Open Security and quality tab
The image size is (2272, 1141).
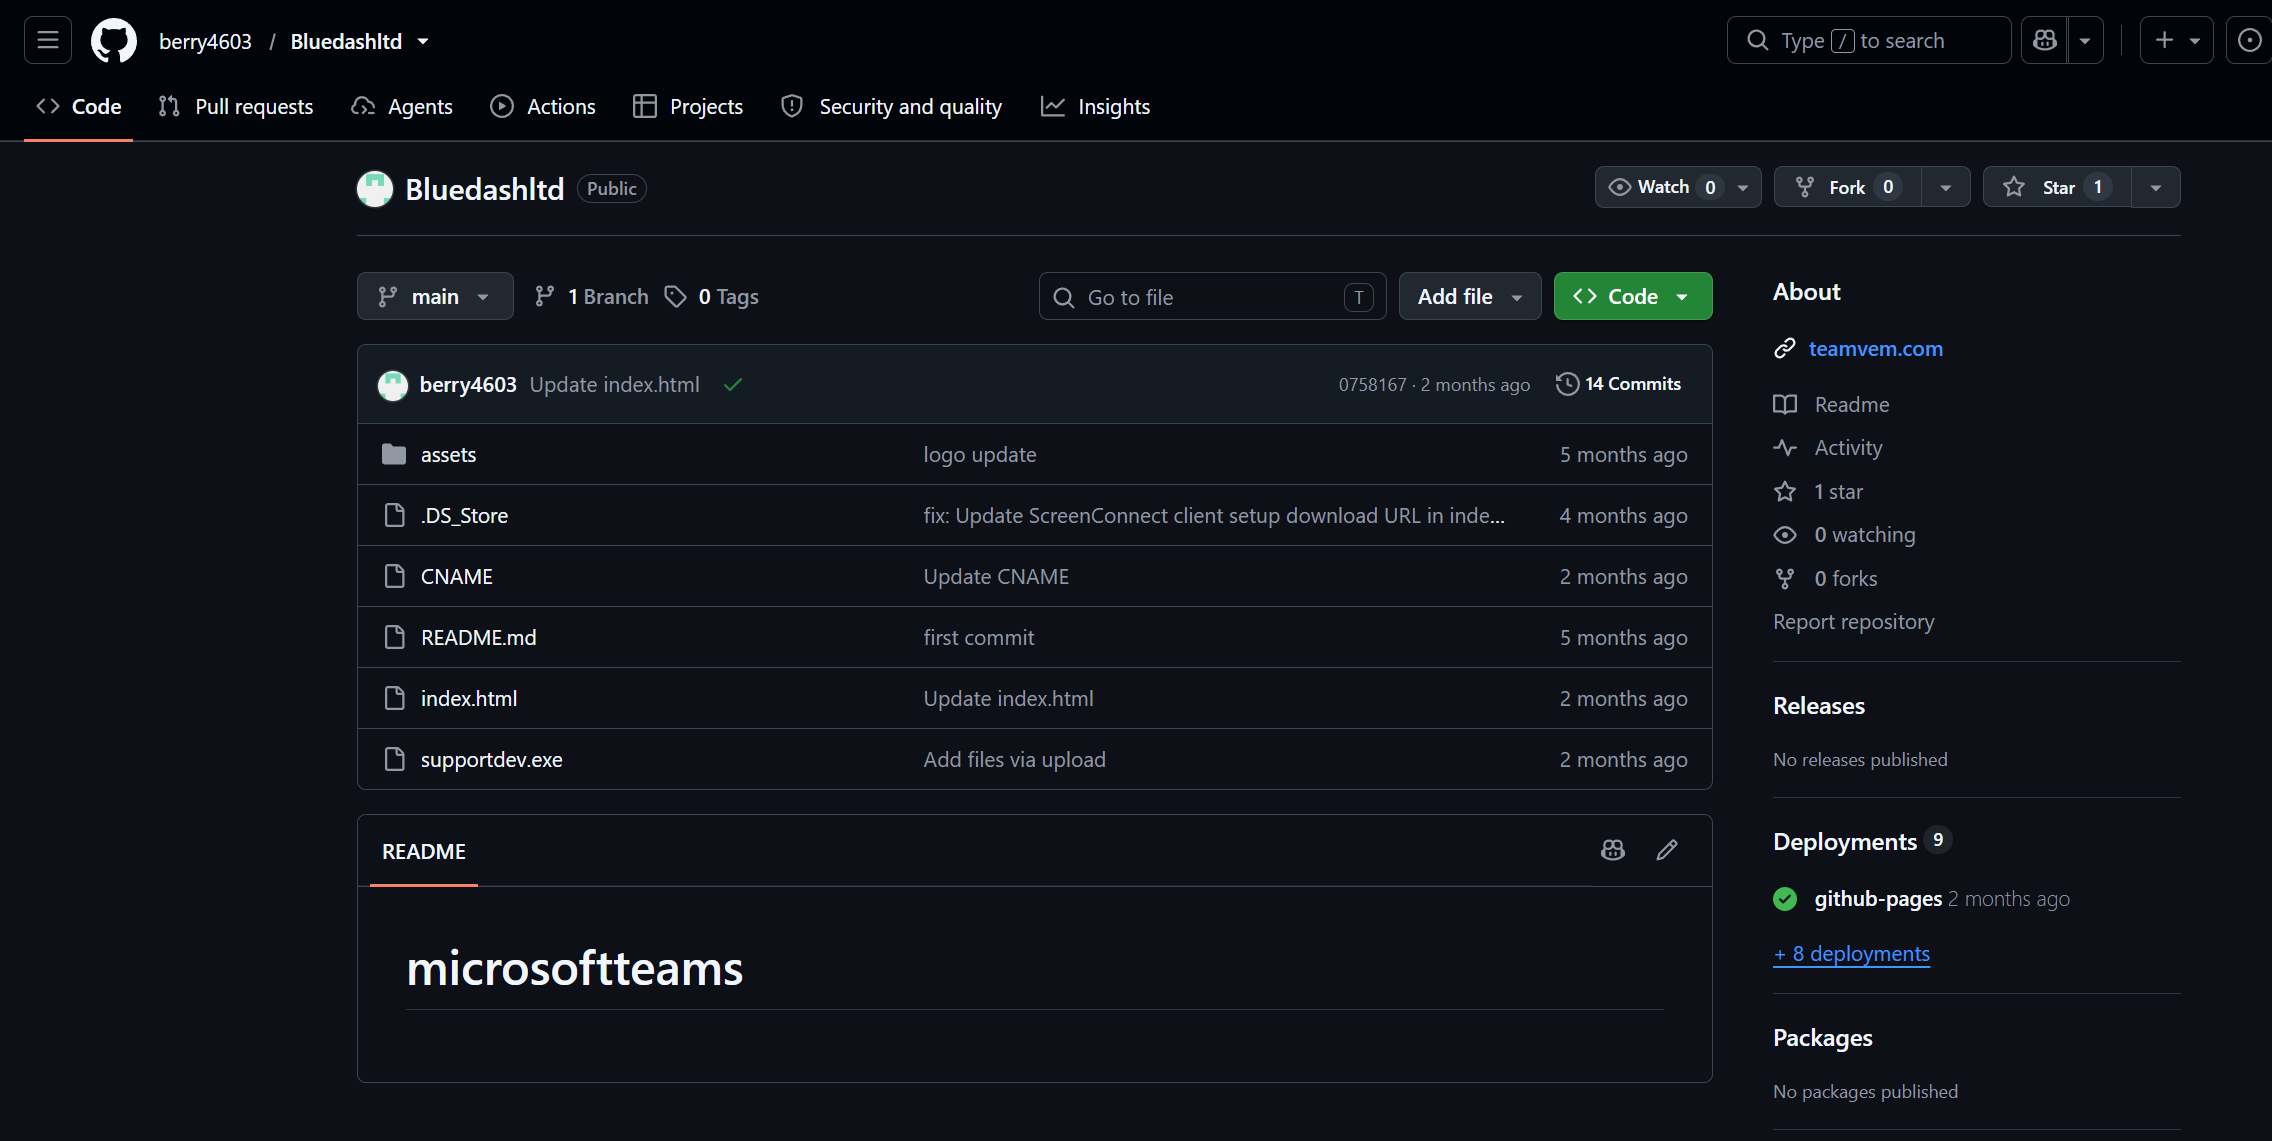pos(892,106)
